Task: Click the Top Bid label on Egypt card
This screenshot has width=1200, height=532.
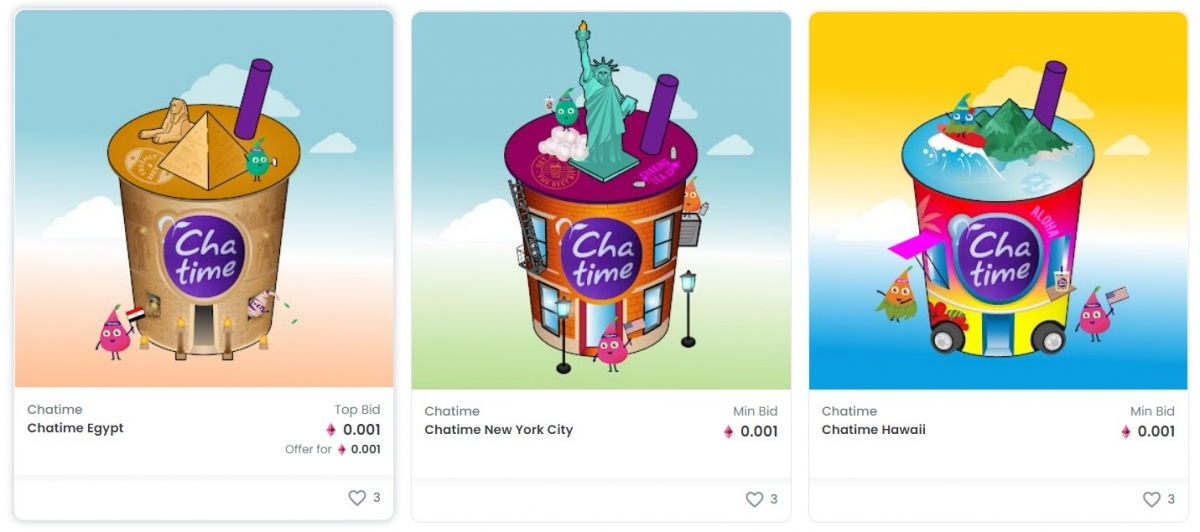Action: (x=357, y=409)
